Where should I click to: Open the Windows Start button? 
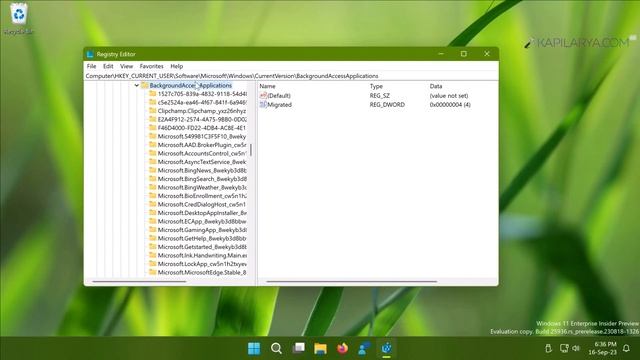(x=254, y=348)
